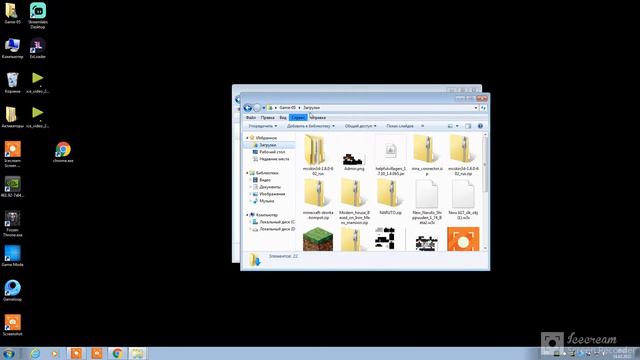
Task: Select the mine_connector.zip archive
Action: pos(427,156)
